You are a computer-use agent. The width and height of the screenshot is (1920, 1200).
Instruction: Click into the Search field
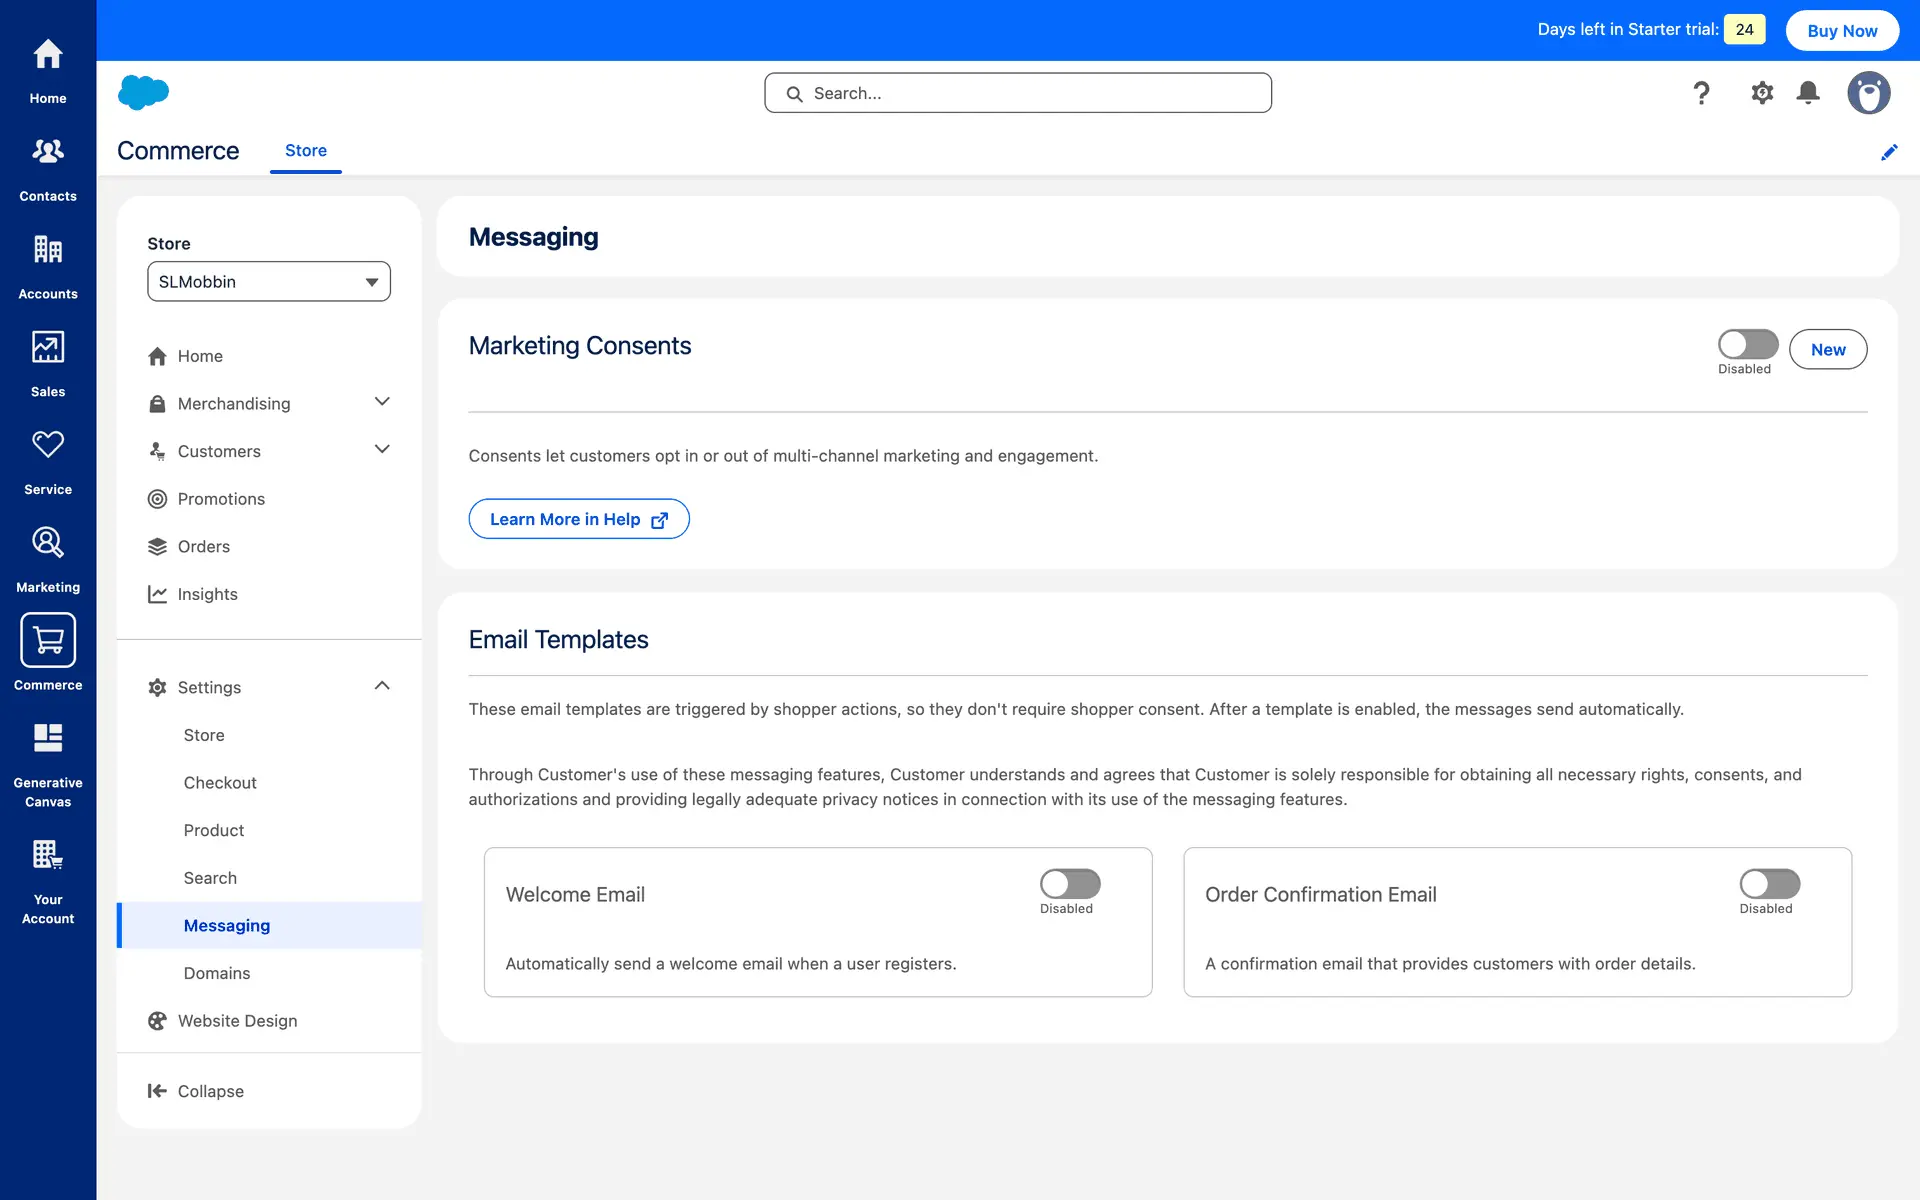(x=1018, y=93)
